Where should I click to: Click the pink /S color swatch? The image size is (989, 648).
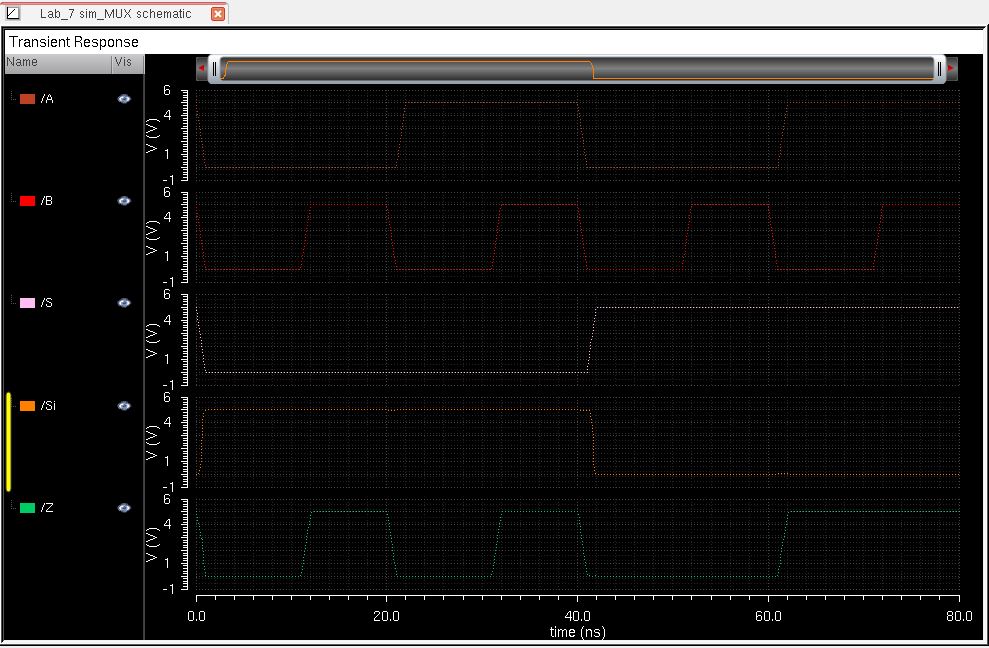[27, 303]
